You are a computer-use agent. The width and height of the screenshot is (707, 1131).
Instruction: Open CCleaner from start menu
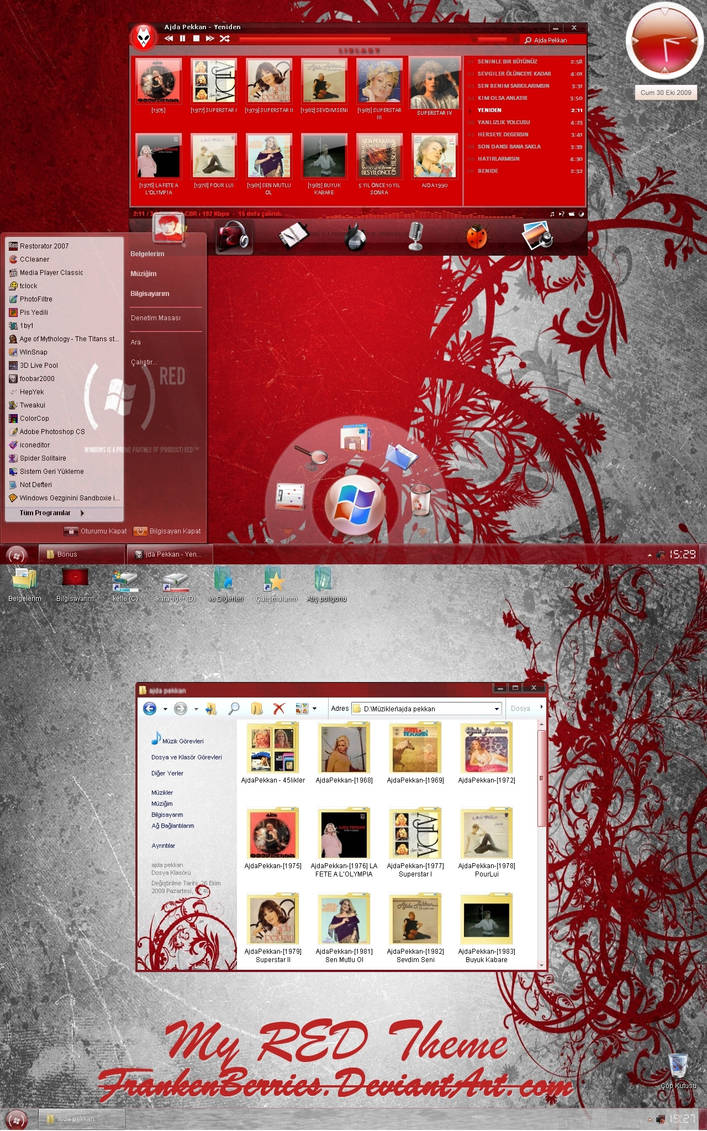click(65, 259)
